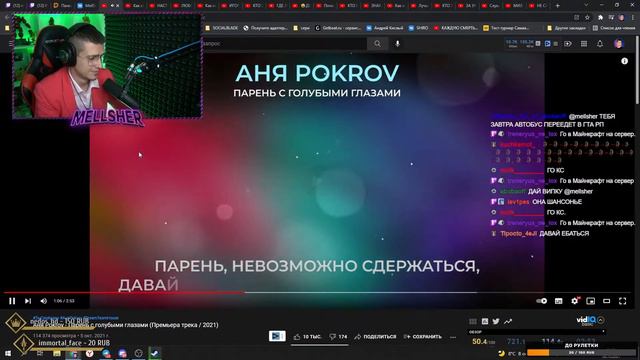The height and width of the screenshot is (360, 640).
Task: Open the Список для чтения panel
Action: coord(613,28)
